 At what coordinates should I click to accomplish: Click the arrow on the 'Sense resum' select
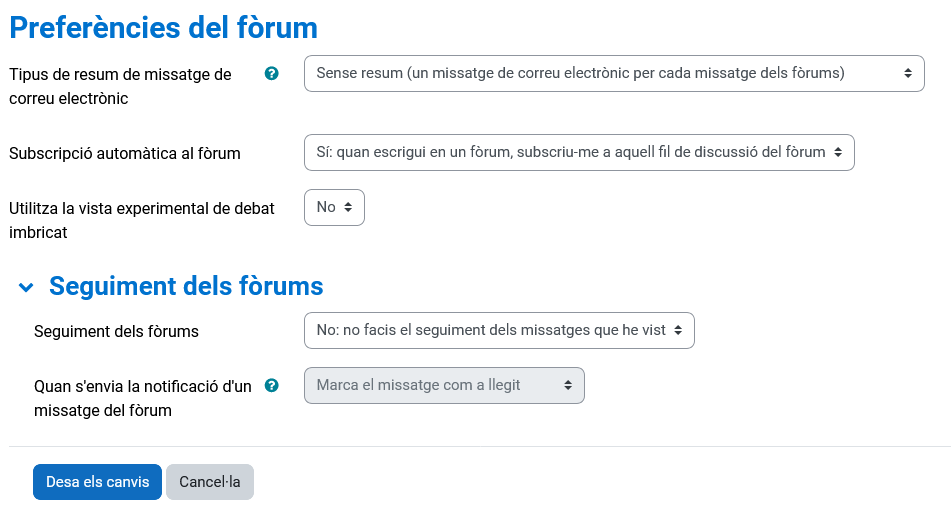pos(907,73)
